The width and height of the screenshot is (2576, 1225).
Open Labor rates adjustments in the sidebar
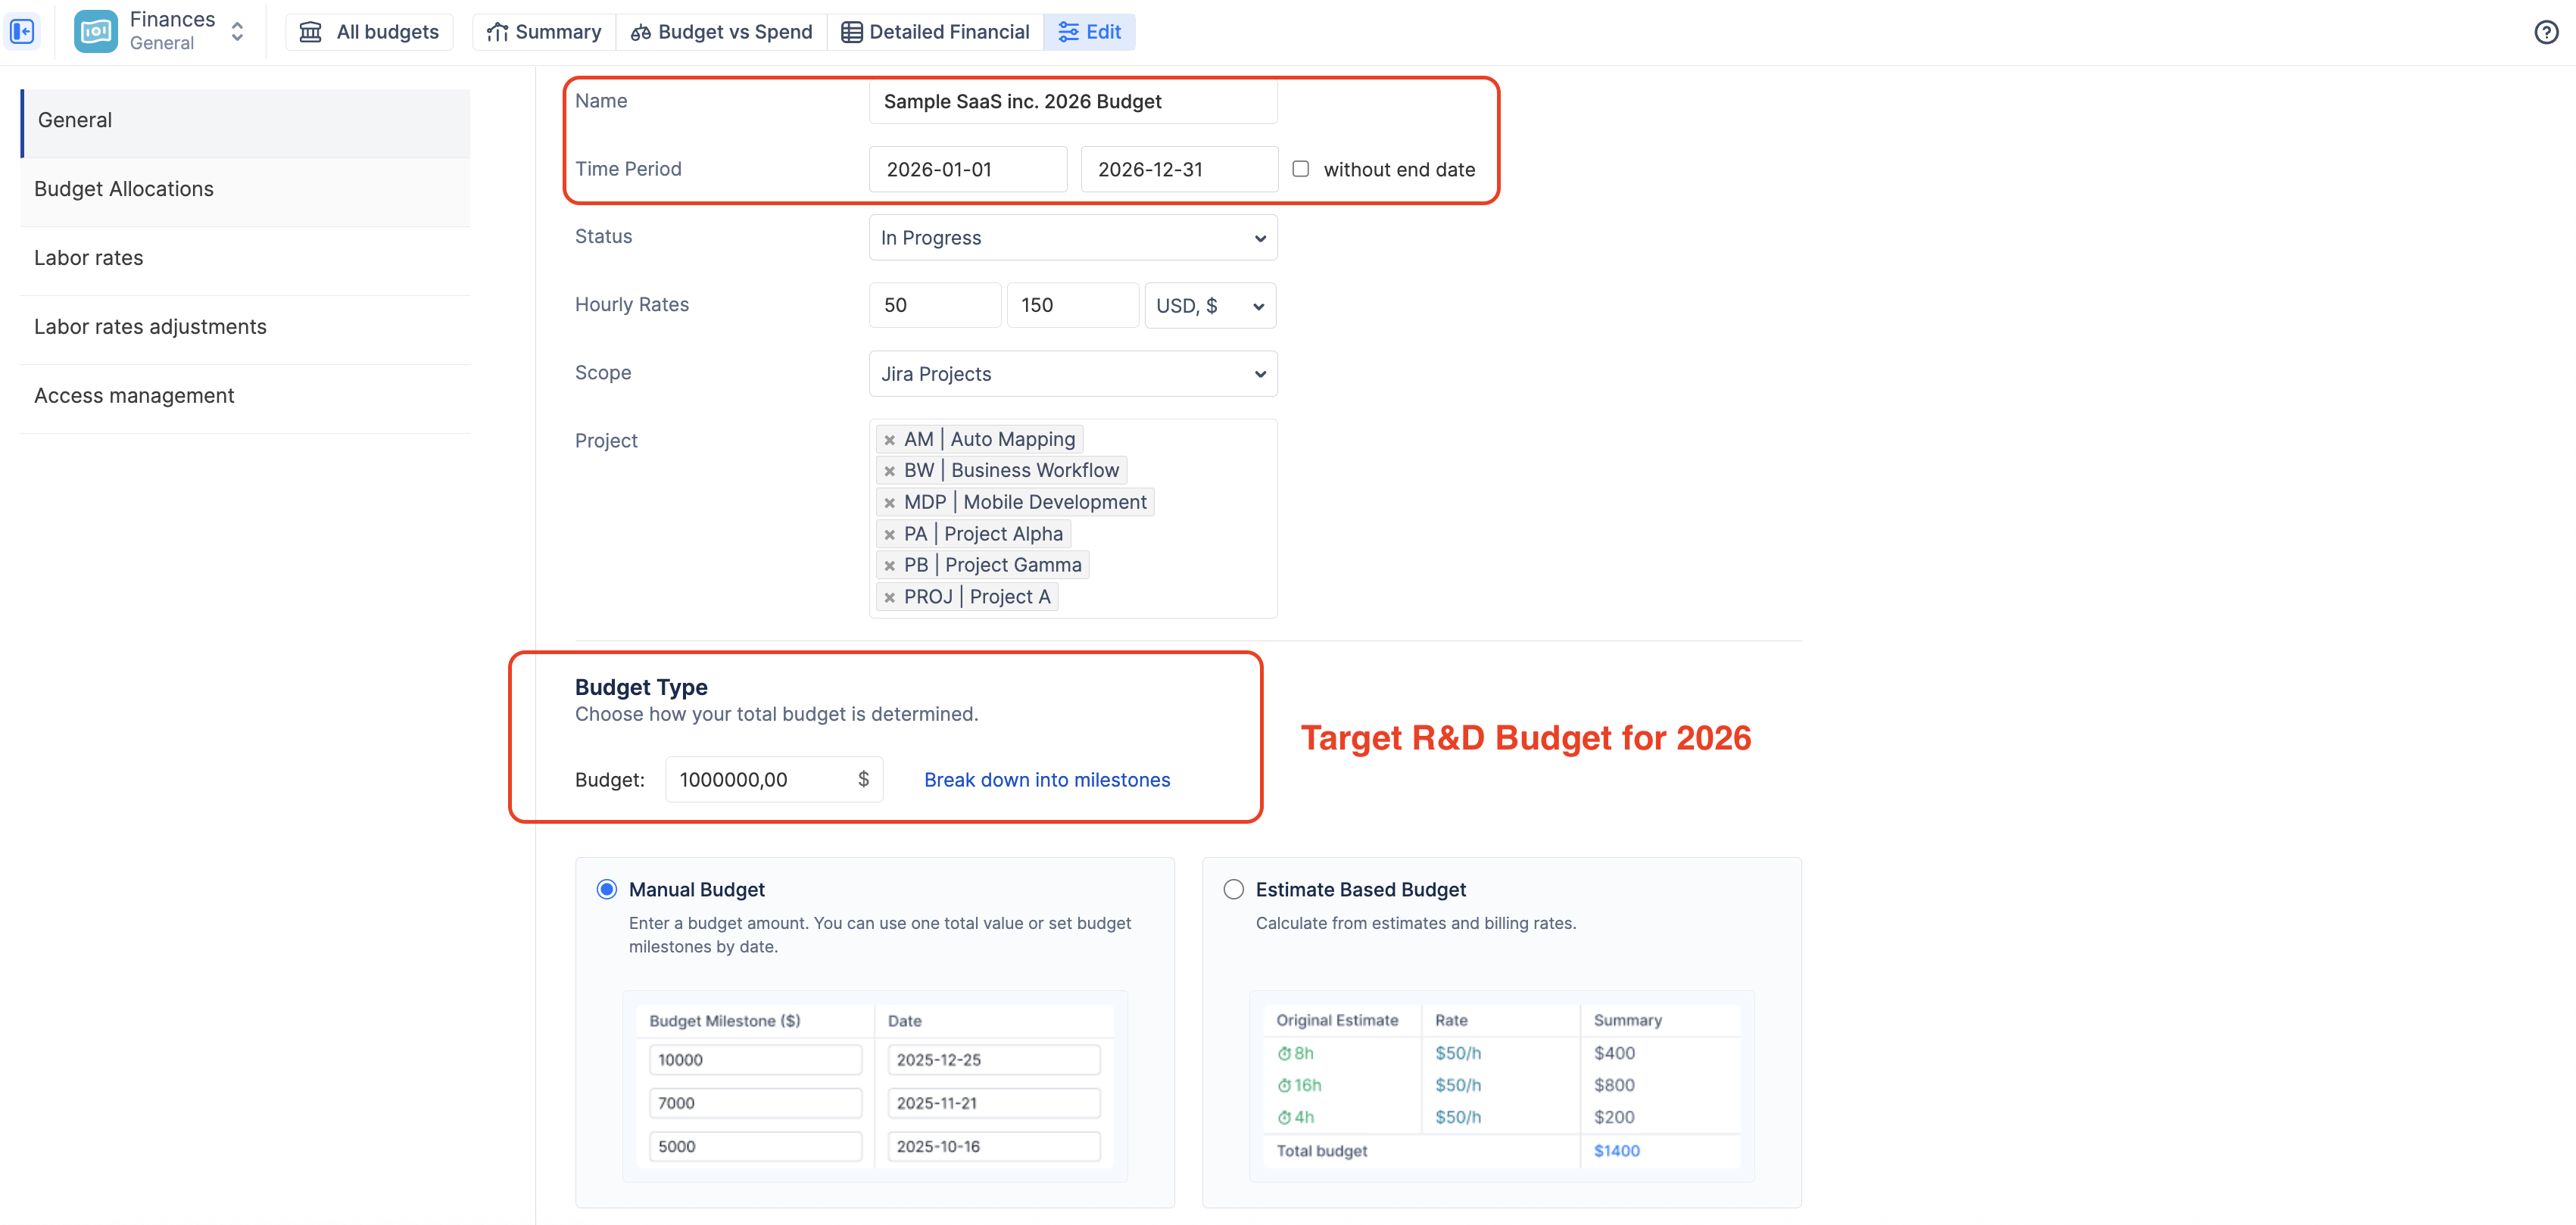point(150,327)
